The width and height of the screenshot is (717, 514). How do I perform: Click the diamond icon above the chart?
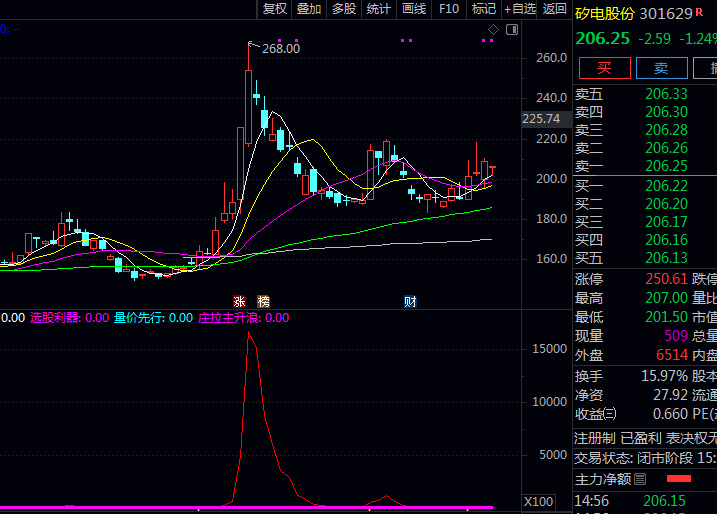[493, 30]
